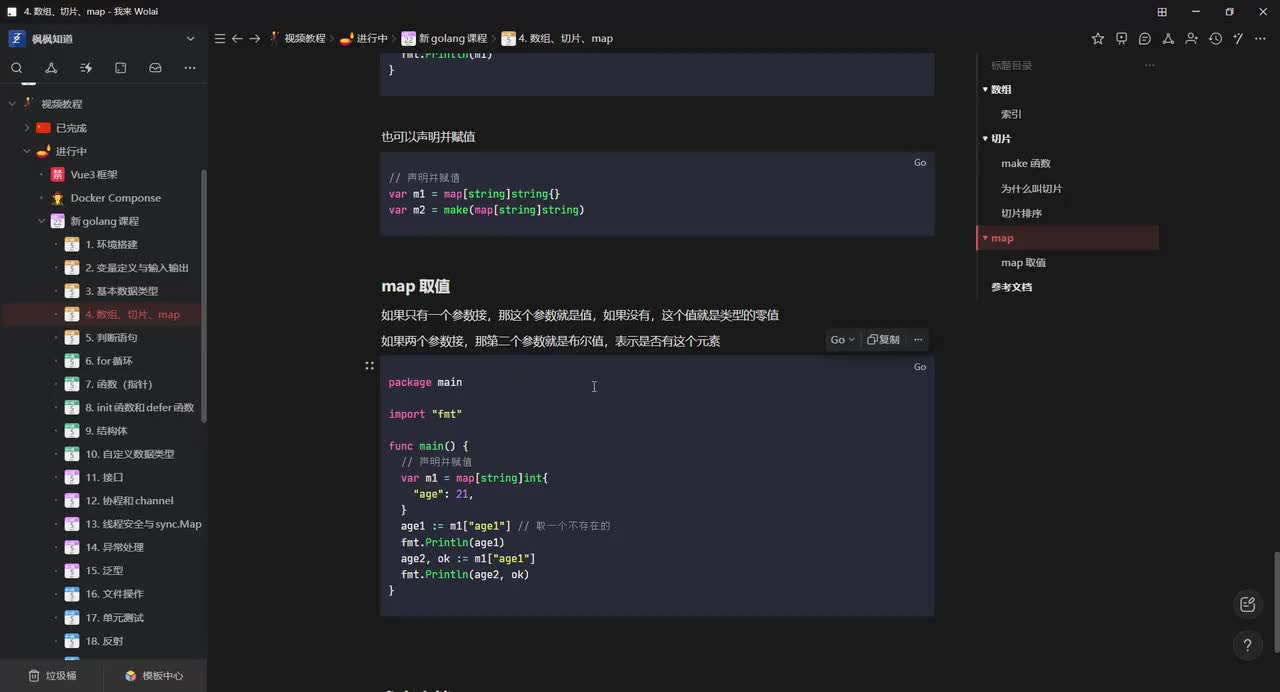Open the help question mark button
1280x692 pixels.
1247,646
